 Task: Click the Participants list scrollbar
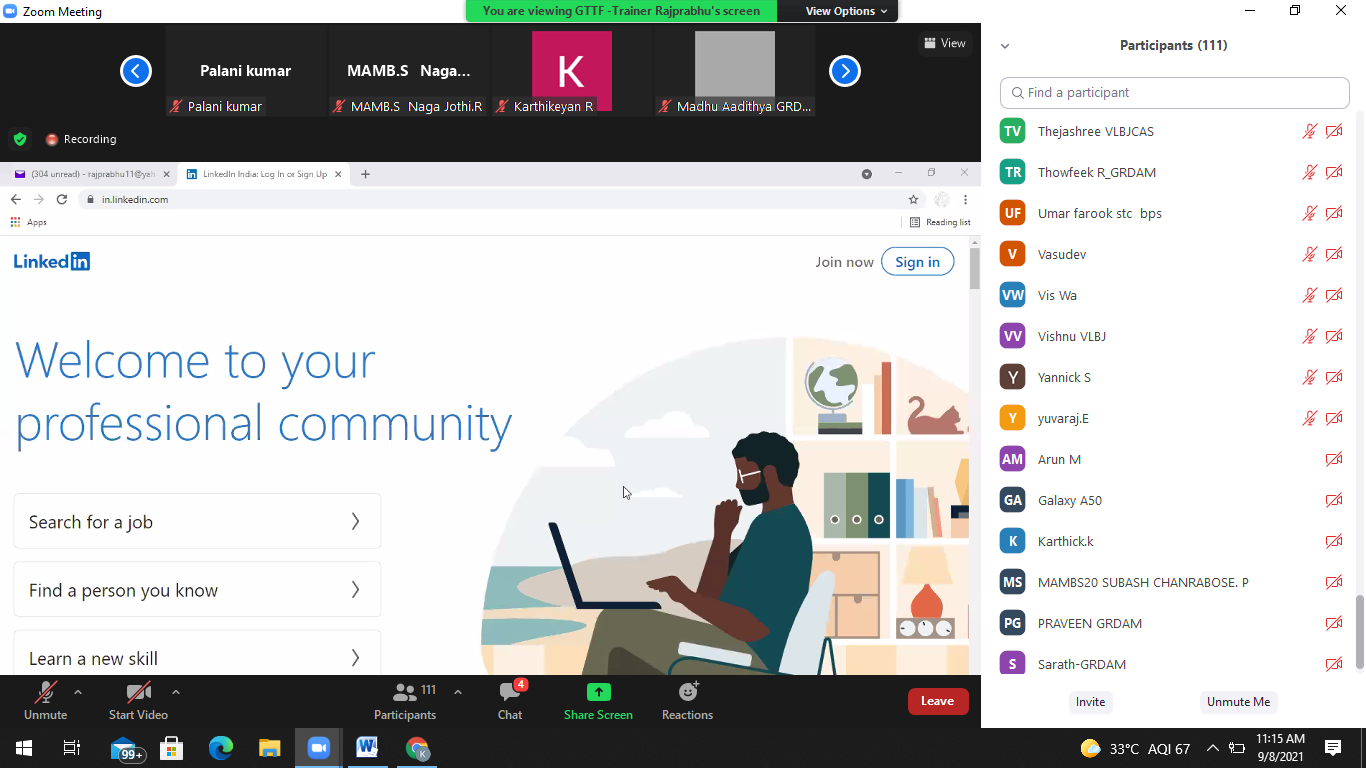(x=1360, y=633)
